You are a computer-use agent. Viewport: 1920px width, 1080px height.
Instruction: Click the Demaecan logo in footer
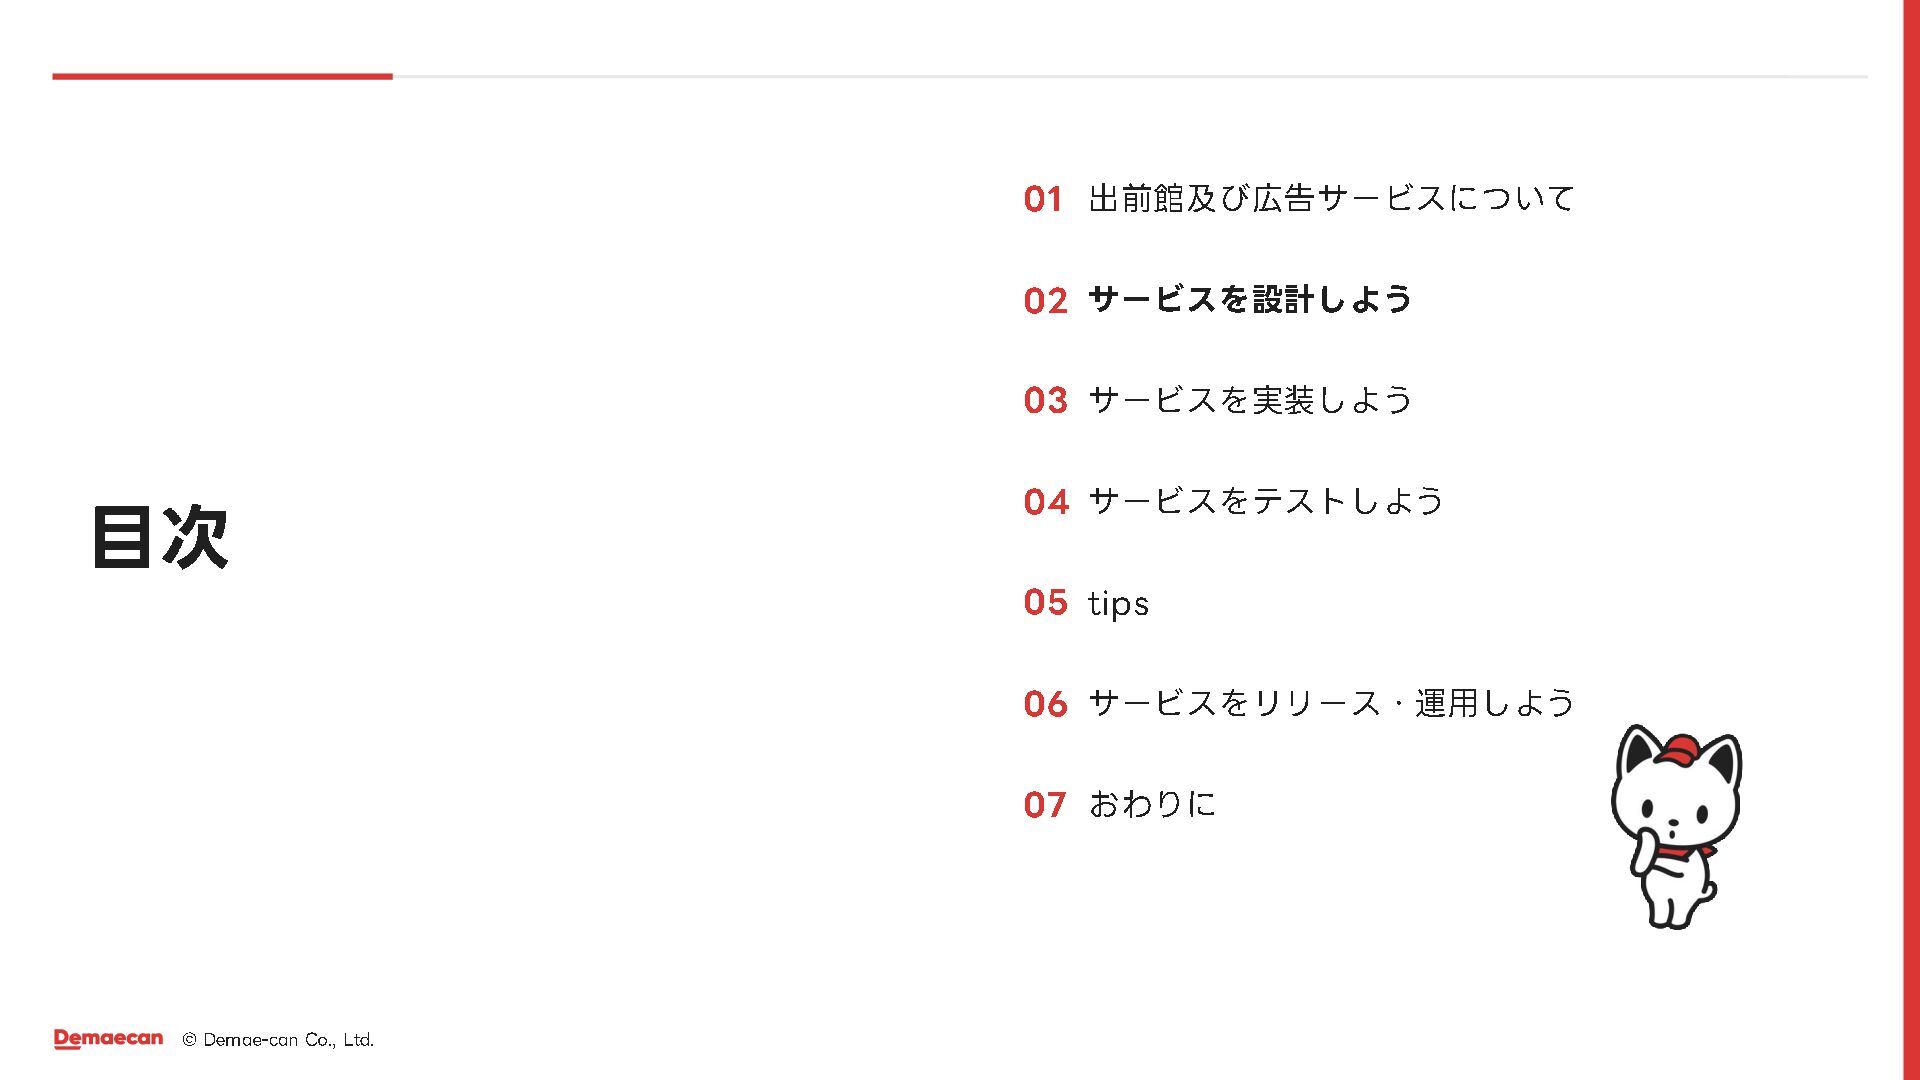tap(108, 1039)
